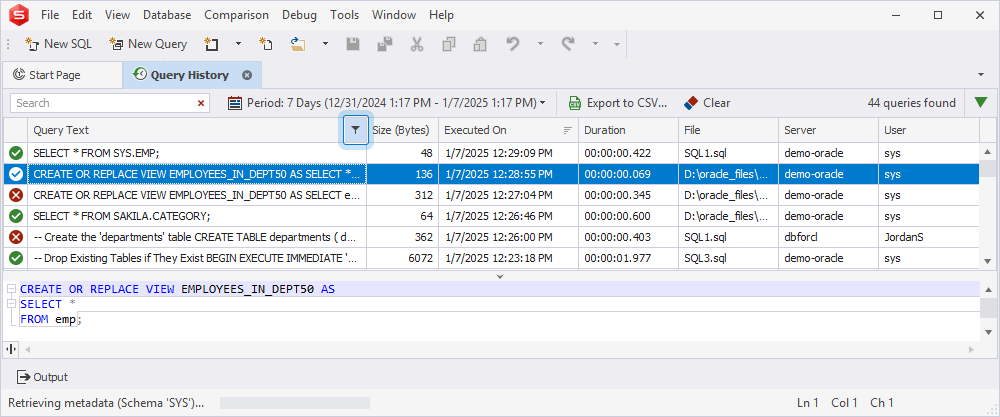This screenshot has height=417, width=1000.
Task: Click the Redo arrow icon
Action: pyautogui.click(x=568, y=44)
